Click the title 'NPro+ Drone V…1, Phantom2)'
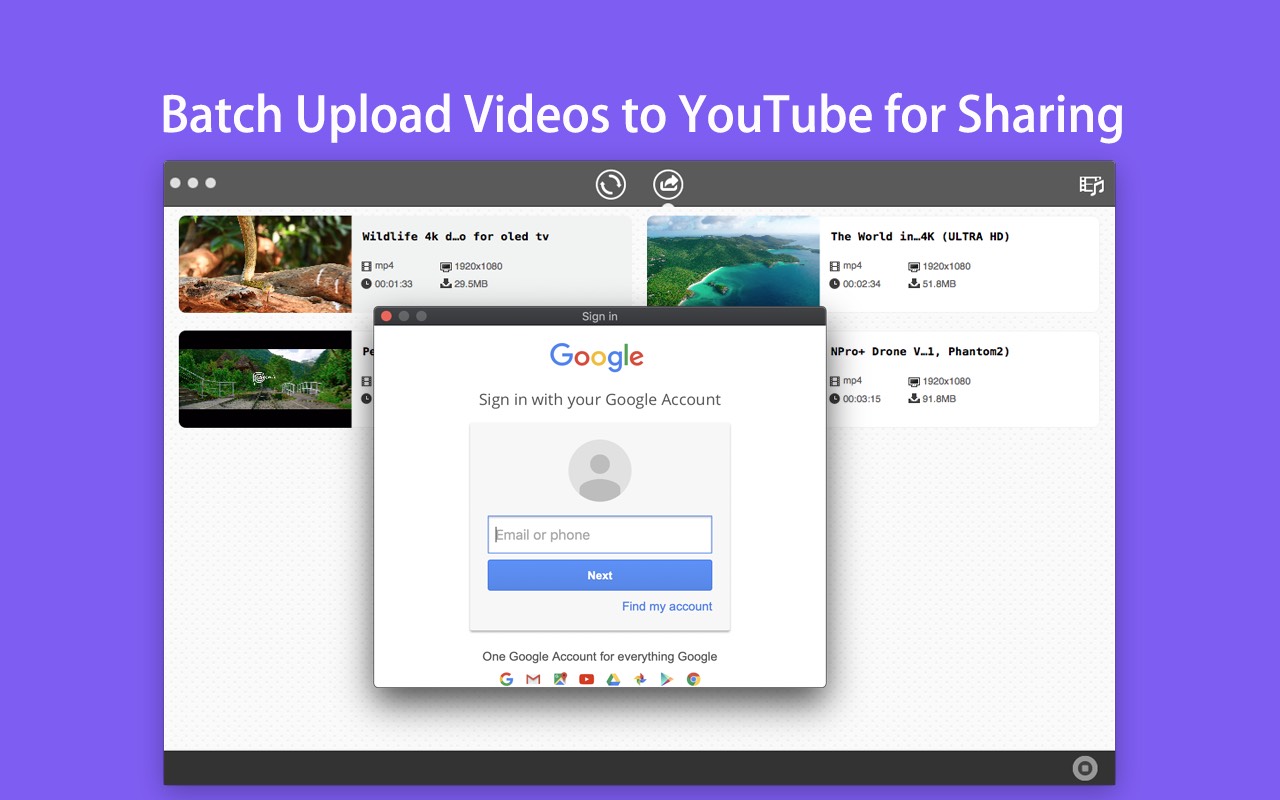This screenshot has width=1280, height=800. pyautogui.click(x=920, y=352)
